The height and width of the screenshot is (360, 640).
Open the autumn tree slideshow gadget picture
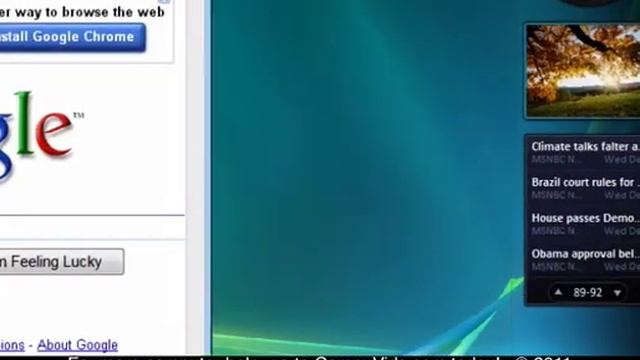[583, 71]
